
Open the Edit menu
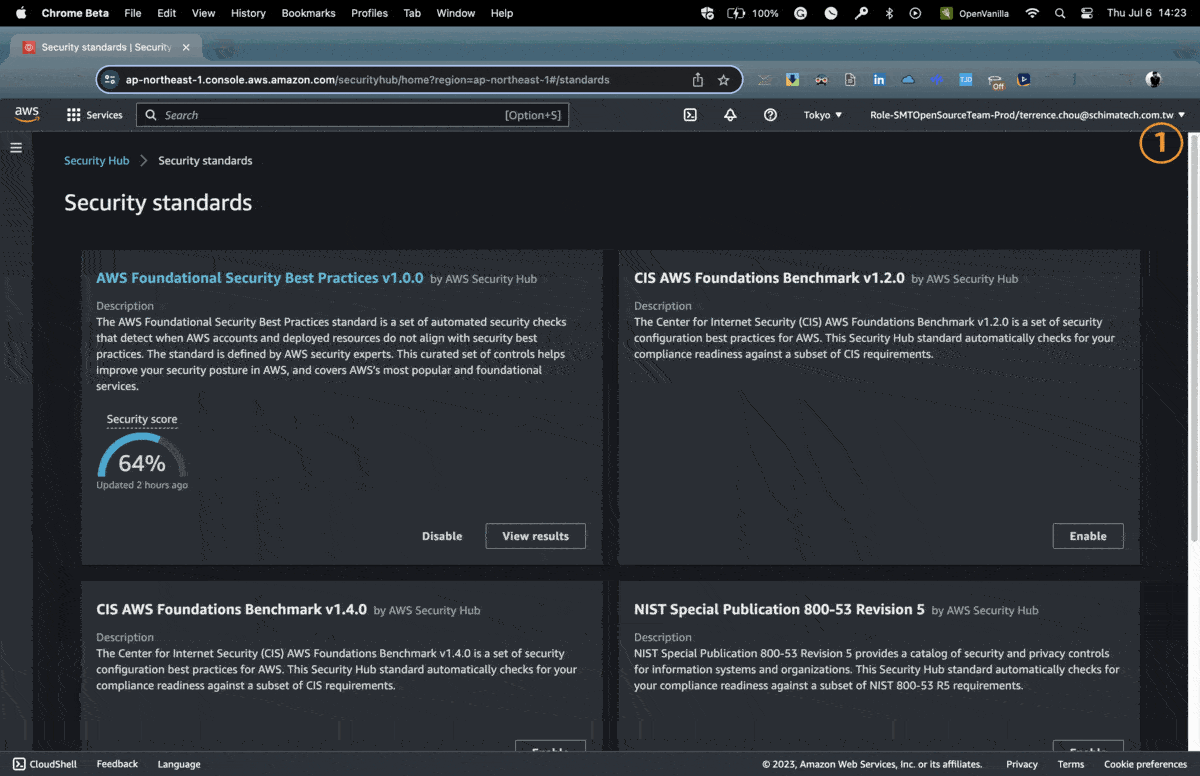[x=167, y=13]
